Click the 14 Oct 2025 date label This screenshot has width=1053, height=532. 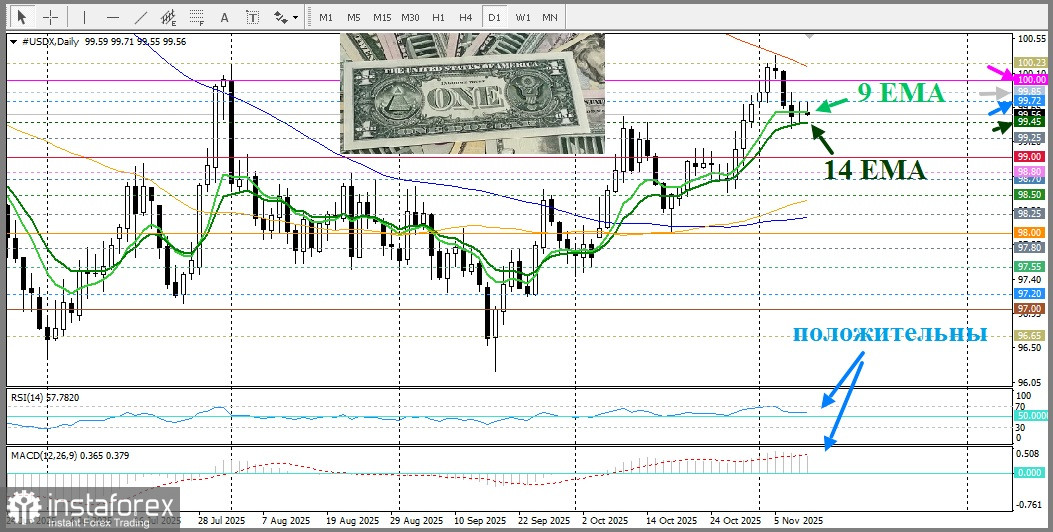672,521
